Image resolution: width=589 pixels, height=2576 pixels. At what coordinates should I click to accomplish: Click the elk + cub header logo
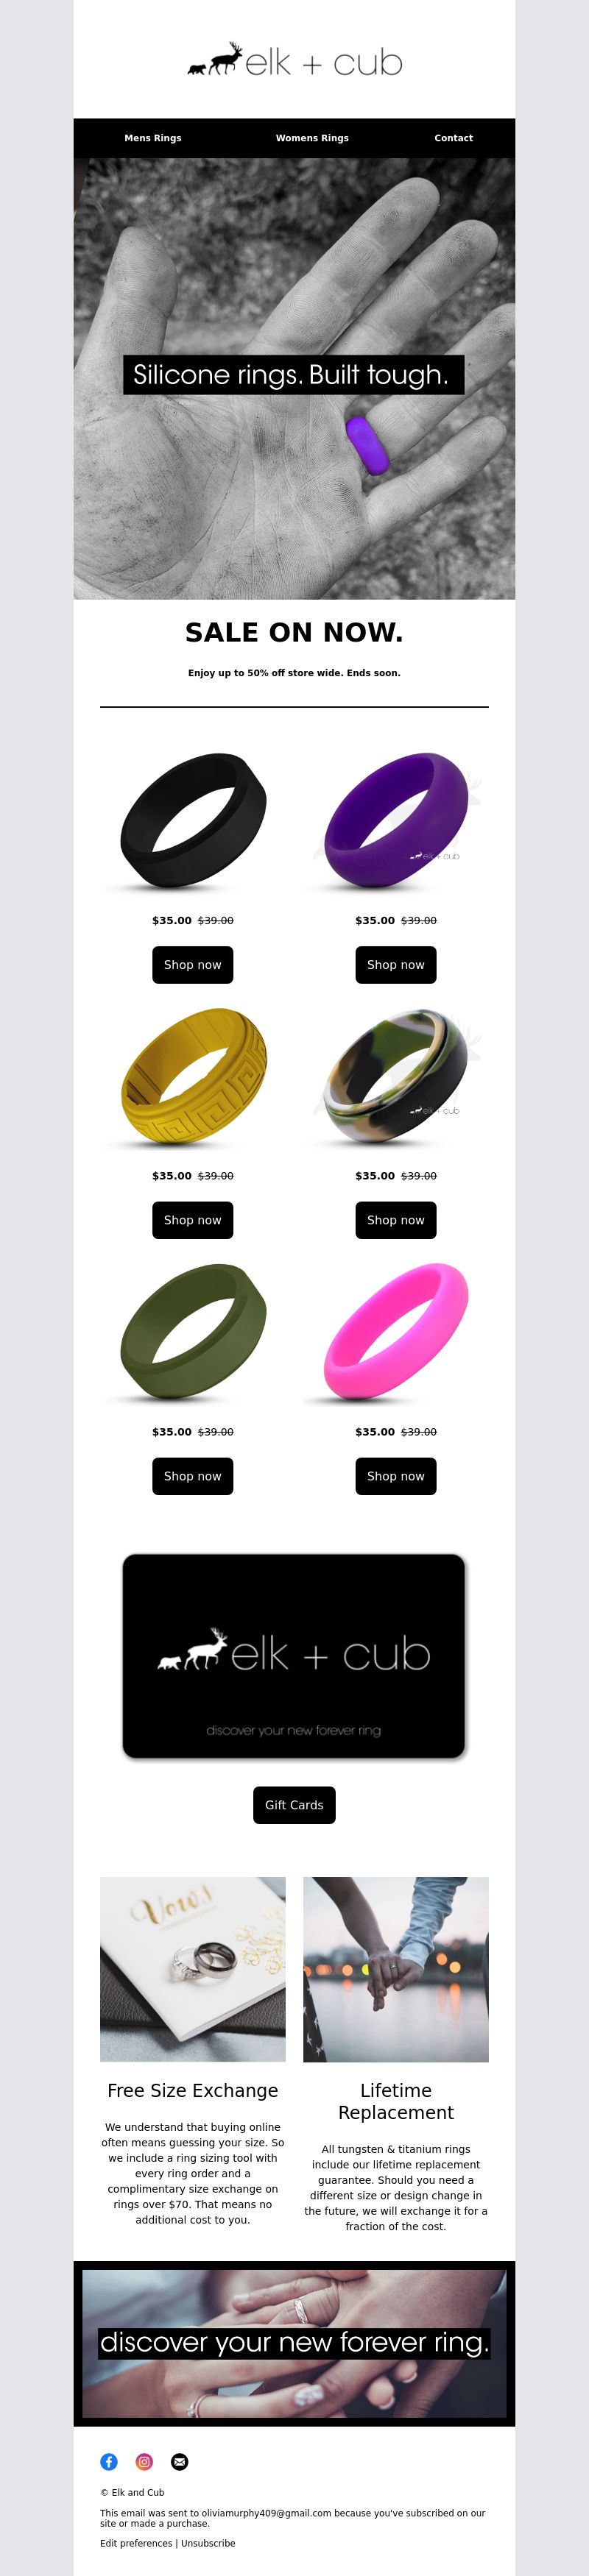coord(294,61)
